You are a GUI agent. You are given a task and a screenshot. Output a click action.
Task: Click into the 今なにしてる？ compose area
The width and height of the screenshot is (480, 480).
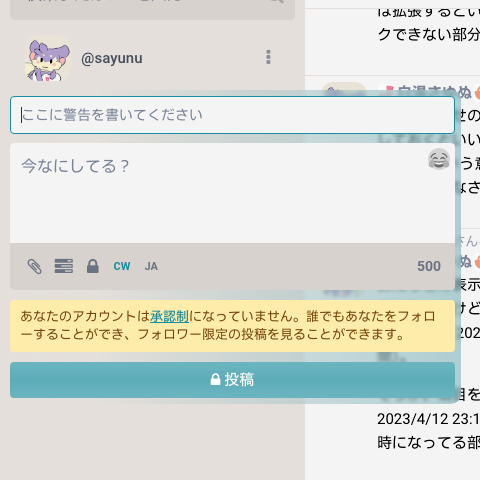coord(232,193)
